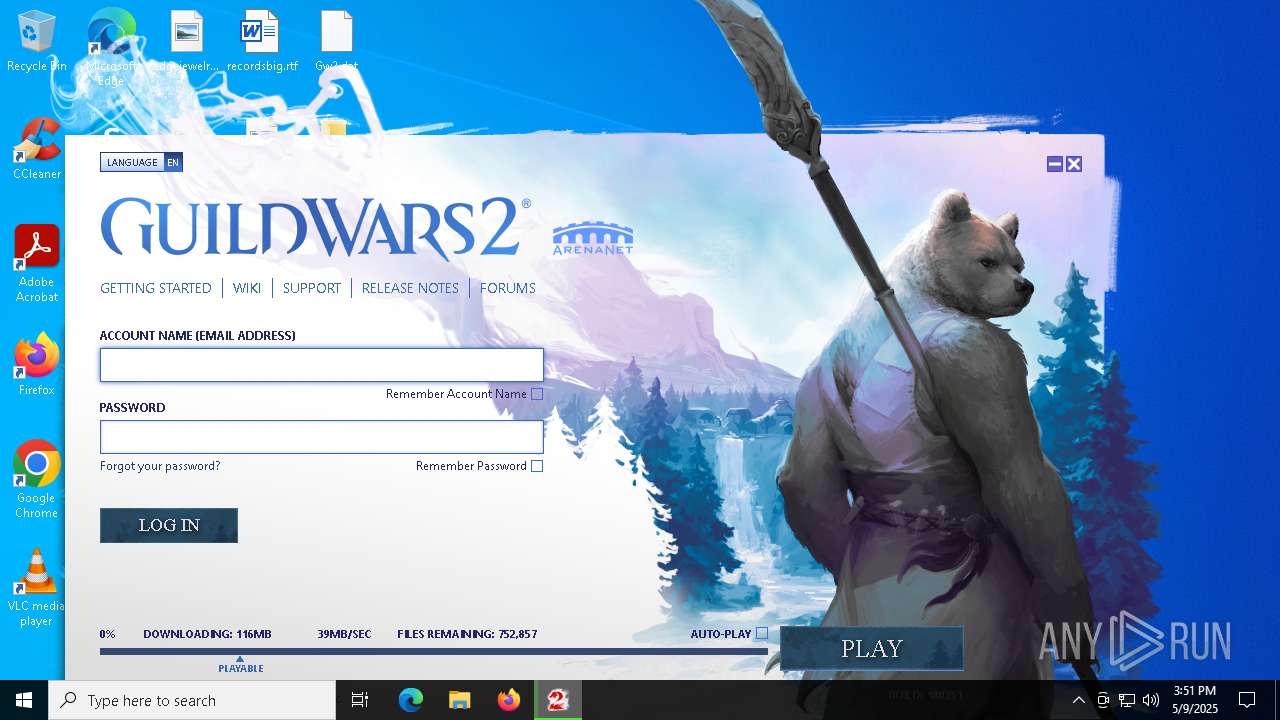Click the Downloading: 116MB status text
The width and height of the screenshot is (1280, 720).
(207, 634)
